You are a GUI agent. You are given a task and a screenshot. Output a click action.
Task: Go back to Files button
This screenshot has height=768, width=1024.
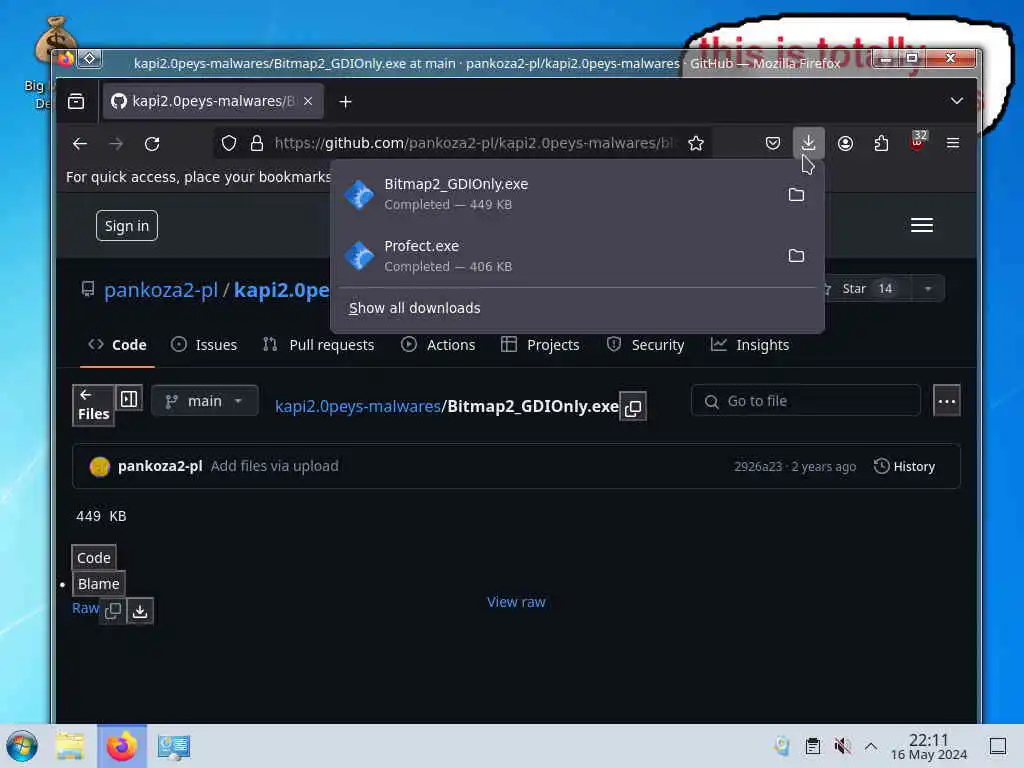coord(93,405)
